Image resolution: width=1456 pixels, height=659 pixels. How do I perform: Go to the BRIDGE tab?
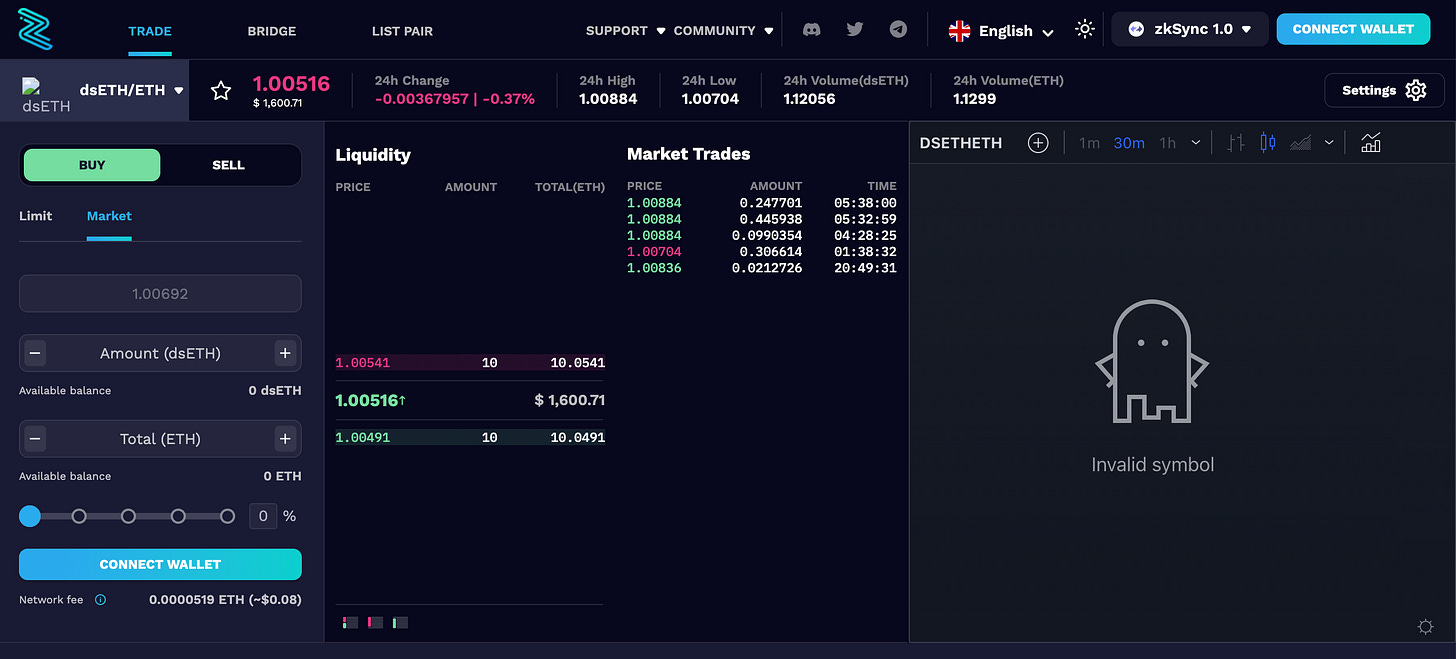pyautogui.click(x=272, y=30)
